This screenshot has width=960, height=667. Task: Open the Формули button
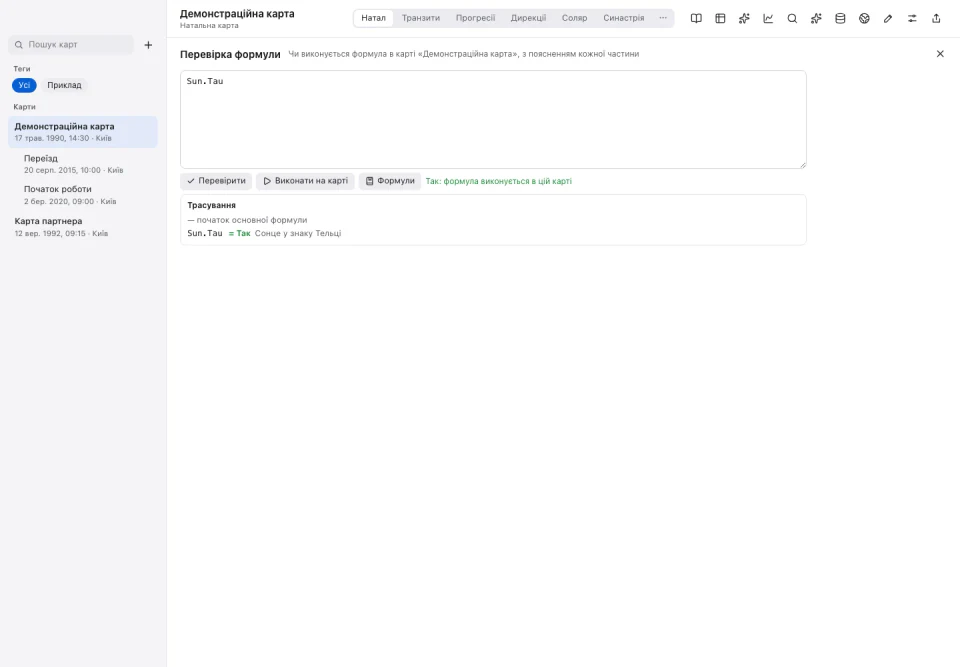coord(390,181)
